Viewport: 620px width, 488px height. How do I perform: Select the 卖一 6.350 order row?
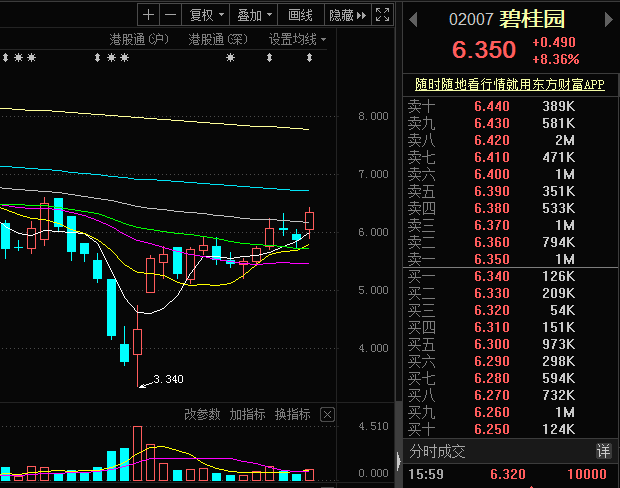[510, 259]
